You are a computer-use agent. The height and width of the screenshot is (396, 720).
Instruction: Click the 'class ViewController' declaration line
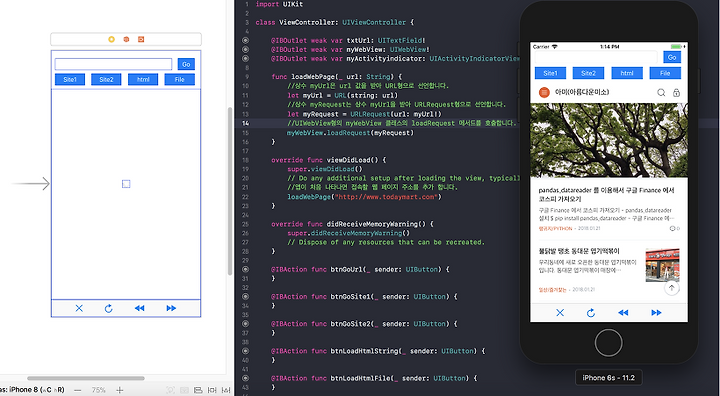tap(335, 22)
